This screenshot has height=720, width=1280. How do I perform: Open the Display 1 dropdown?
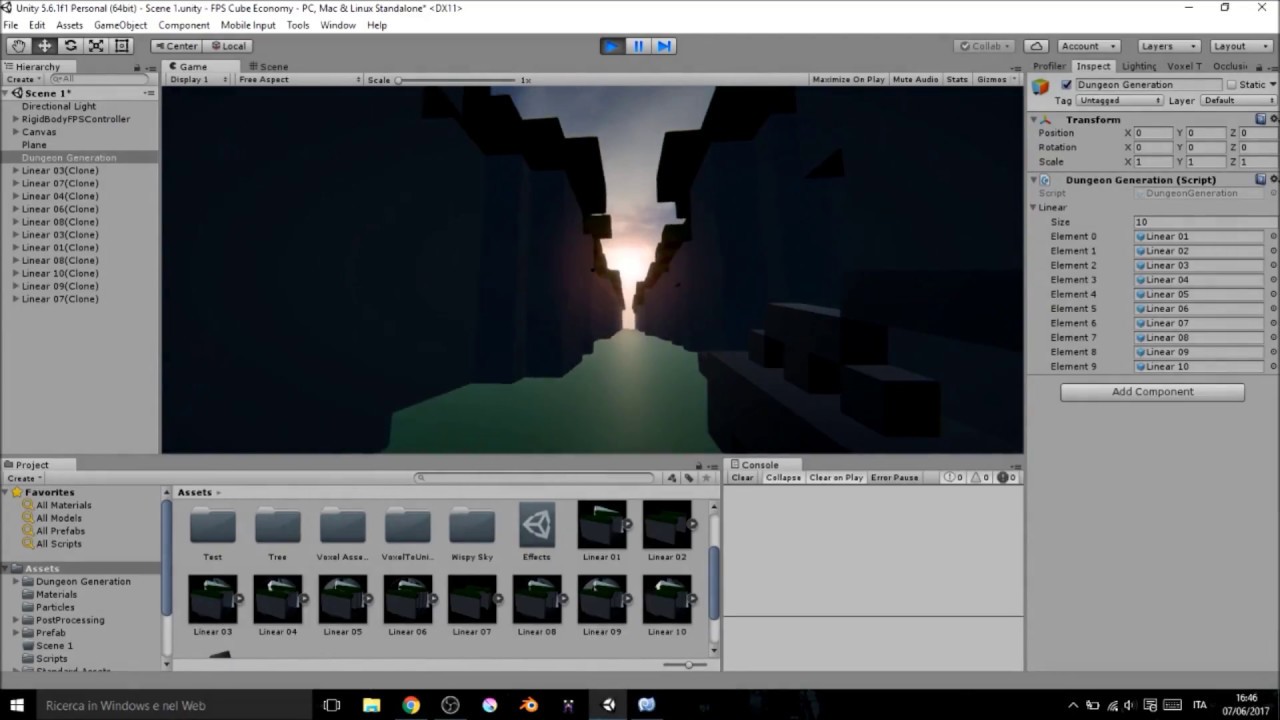pos(198,79)
